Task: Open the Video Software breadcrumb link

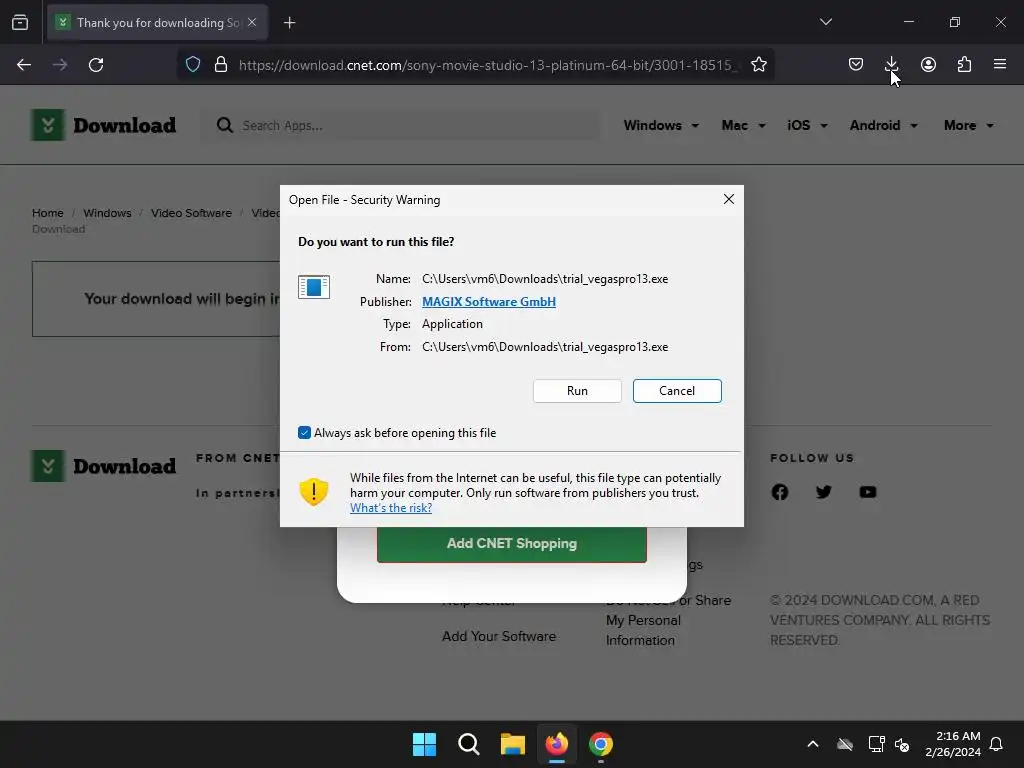Action: tap(191, 213)
